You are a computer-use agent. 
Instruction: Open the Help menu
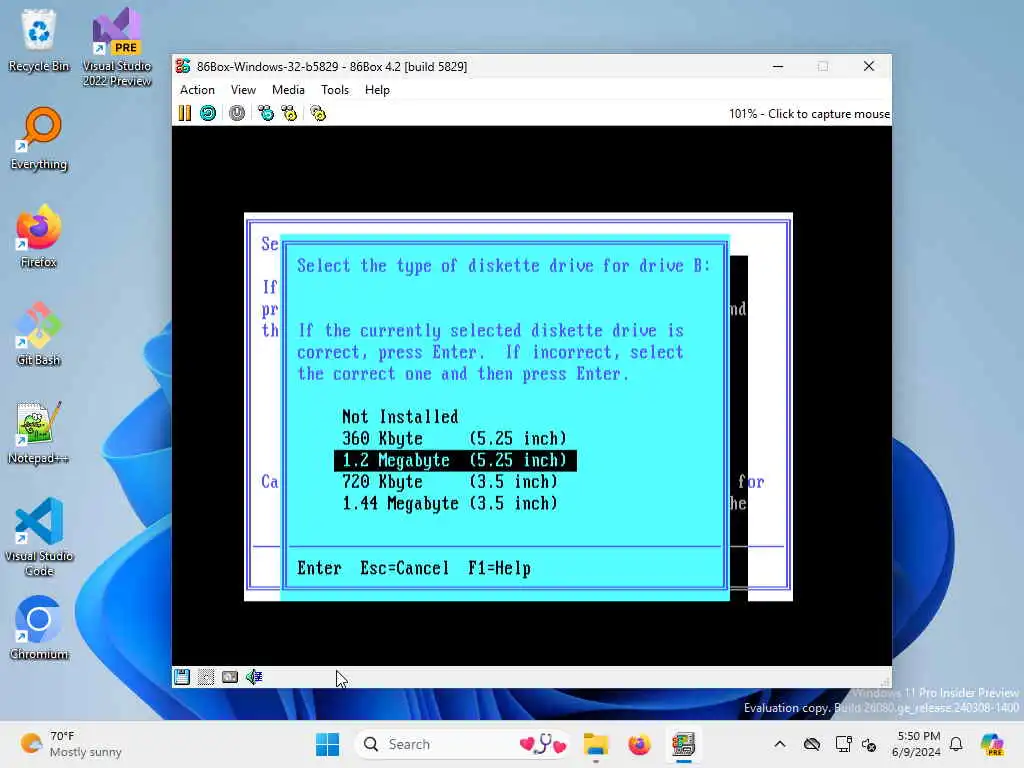click(x=377, y=90)
